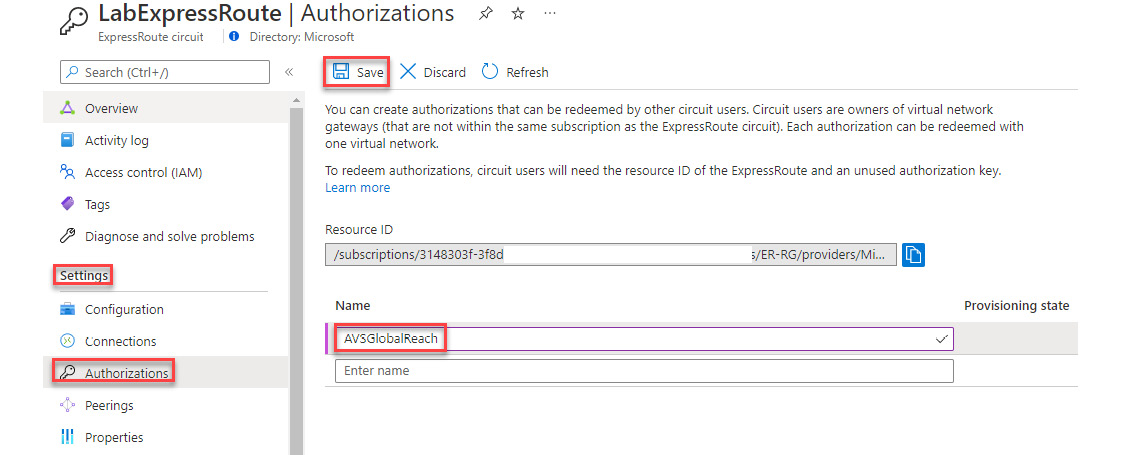Follow the Learn more link
Screen dimensions: 1122x455
(x=358, y=187)
